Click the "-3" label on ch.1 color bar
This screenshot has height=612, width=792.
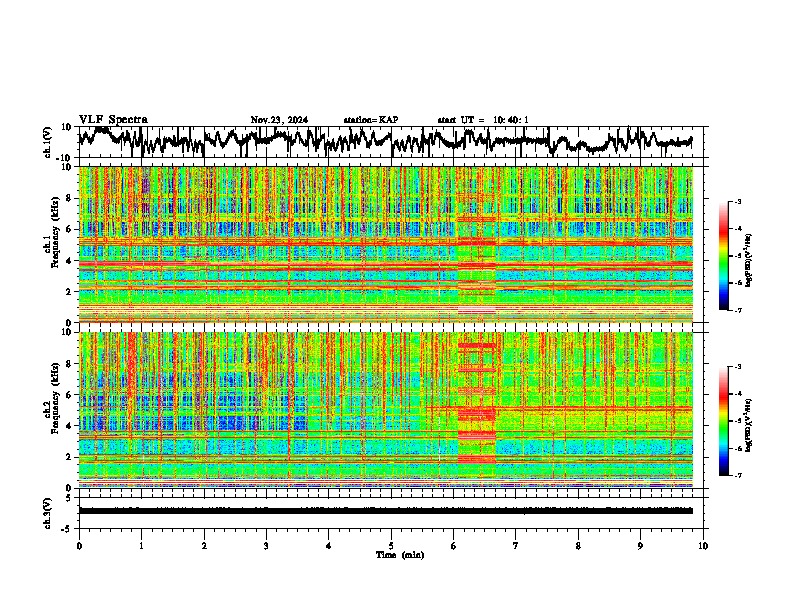(738, 201)
